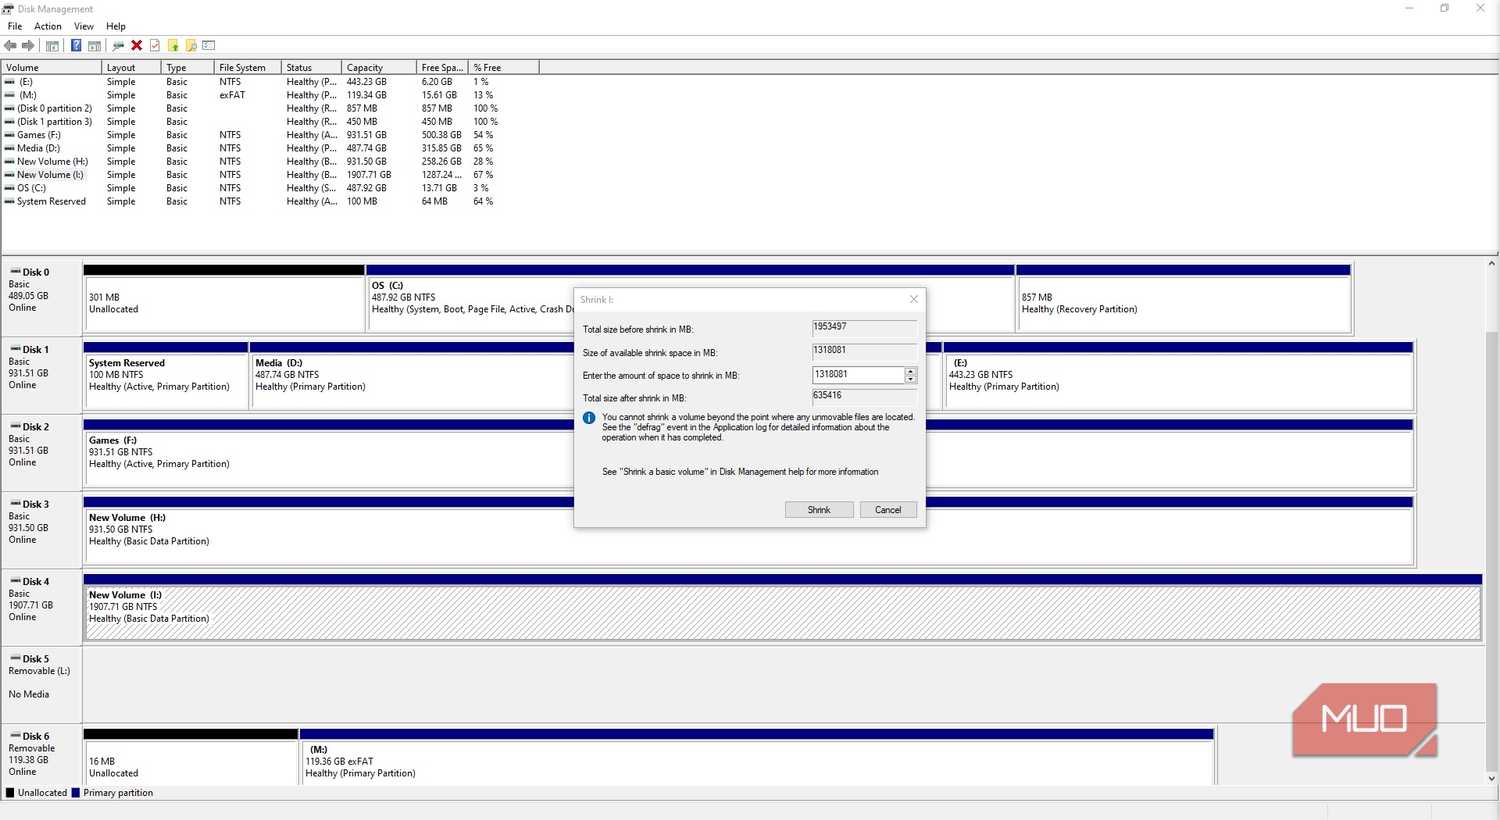Open the Help menu

click(x=116, y=26)
